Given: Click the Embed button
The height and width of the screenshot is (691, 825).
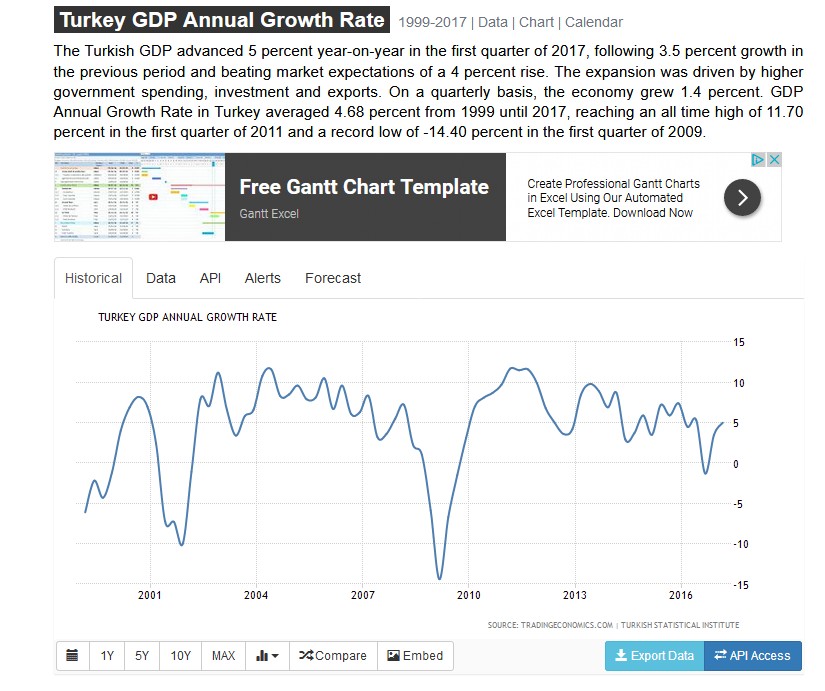Looking at the screenshot, I should click(x=415, y=656).
